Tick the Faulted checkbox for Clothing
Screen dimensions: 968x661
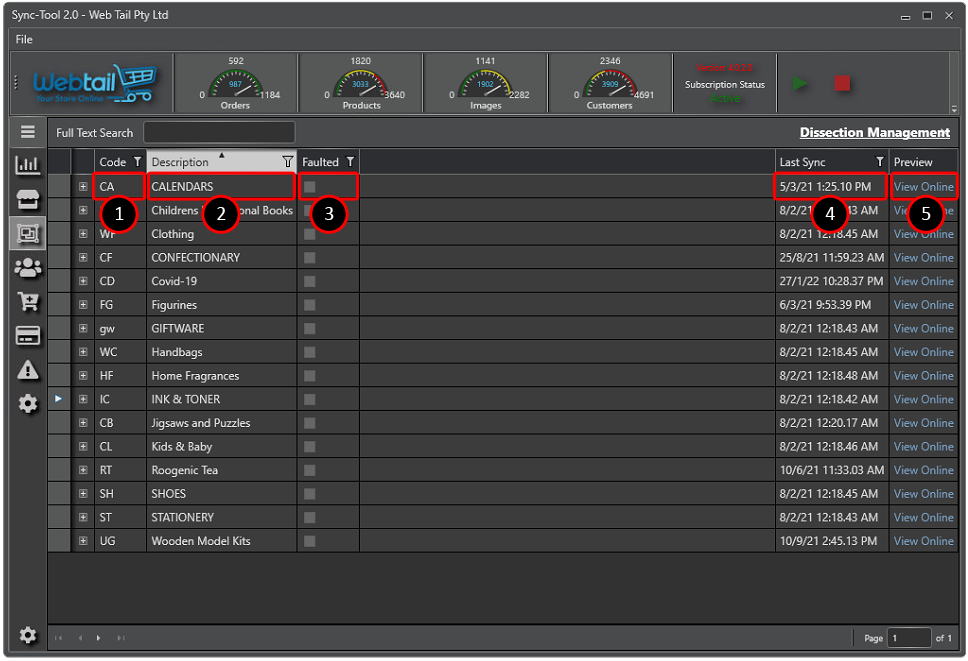tap(310, 234)
